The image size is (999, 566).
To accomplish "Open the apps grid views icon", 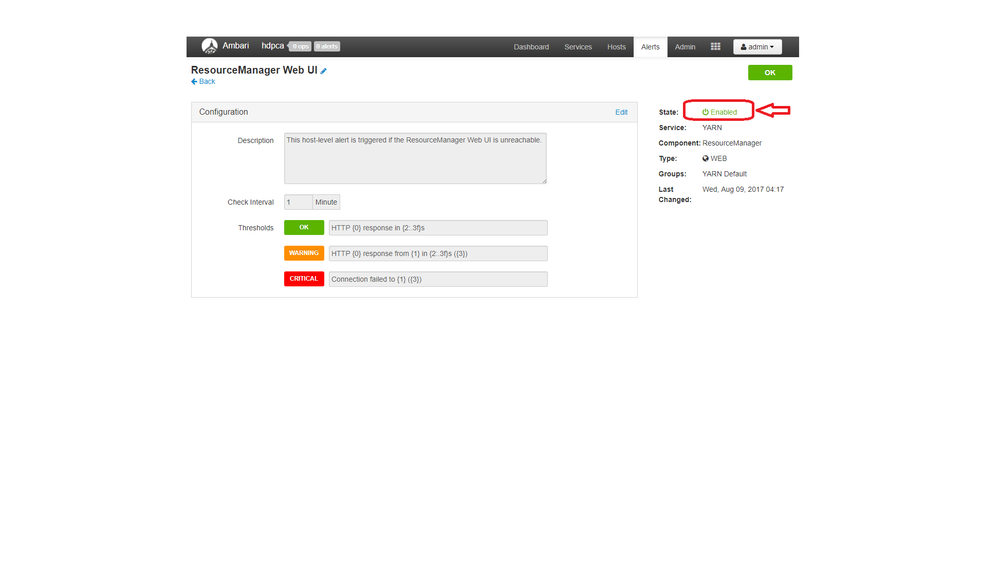I will pyautogui.click(x=715, y=47).
